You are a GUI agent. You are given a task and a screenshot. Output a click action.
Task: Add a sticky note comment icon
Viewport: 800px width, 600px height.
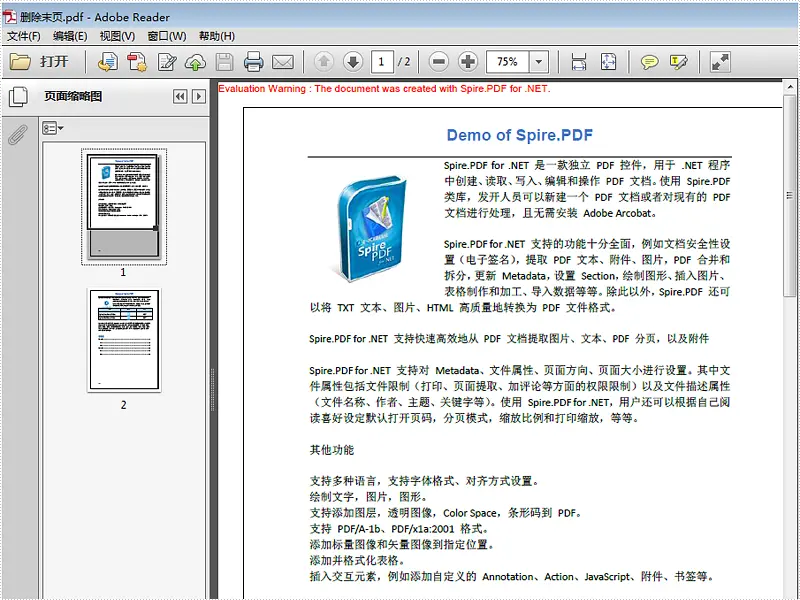click(x=650, y=62)
